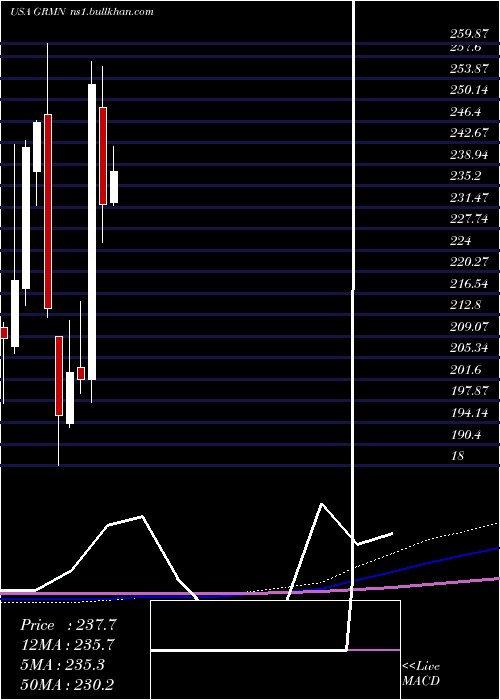Select the 197.87 price axis label
The image size is (500, 700).
[x=469, y=391]
